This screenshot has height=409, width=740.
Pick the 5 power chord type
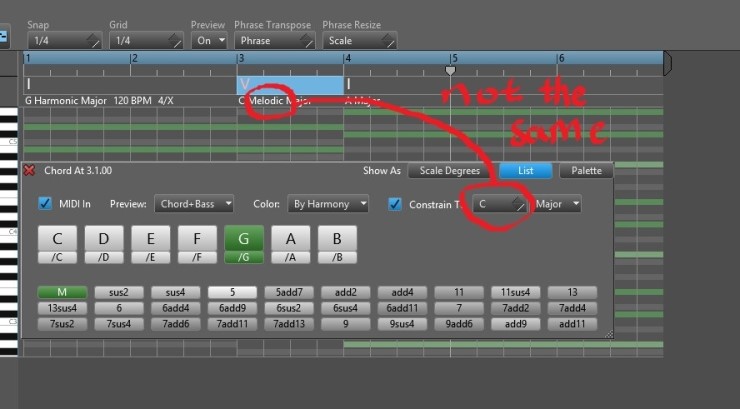(x=232, y=292)
